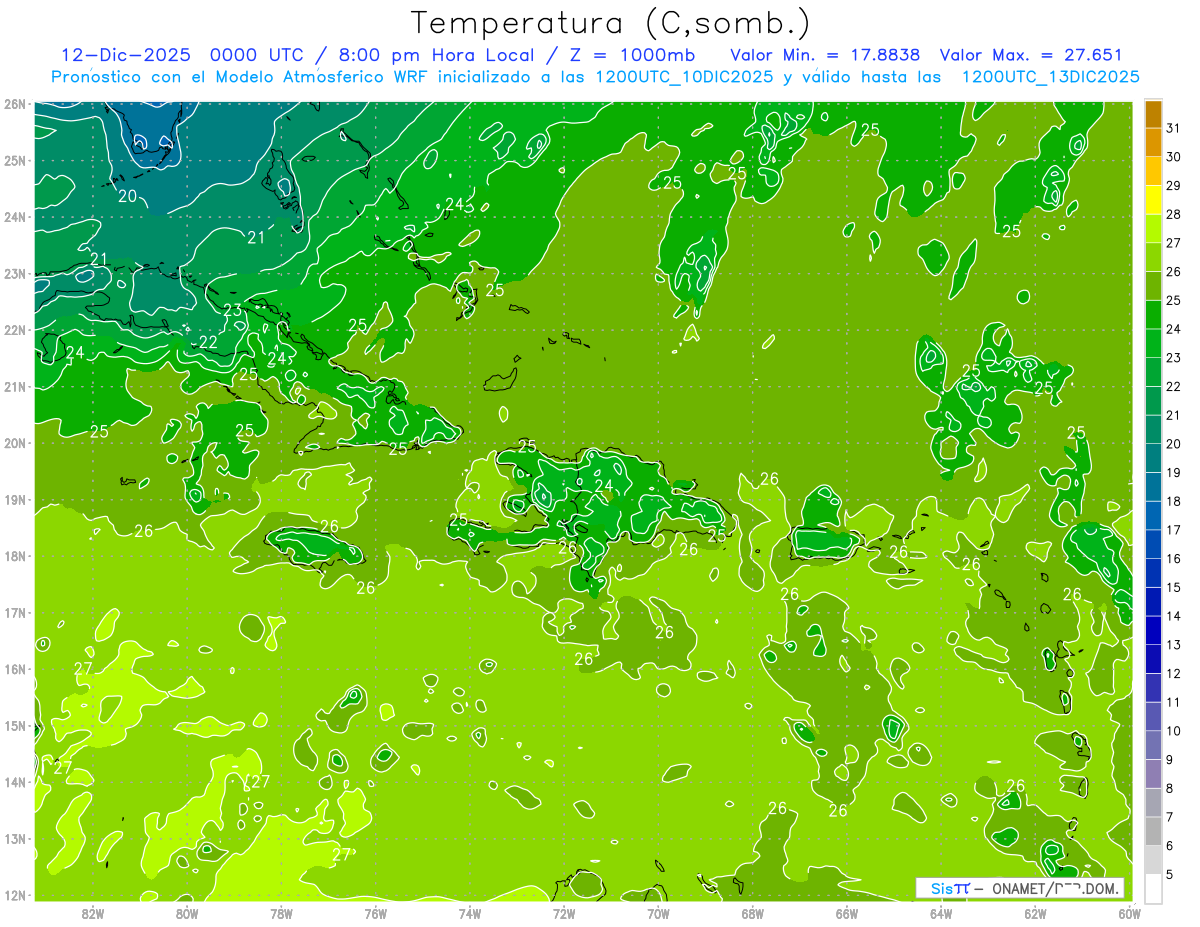1200x927 pixels.
Task: Click longitude axis label "76W"
Action: click(375, 913)
